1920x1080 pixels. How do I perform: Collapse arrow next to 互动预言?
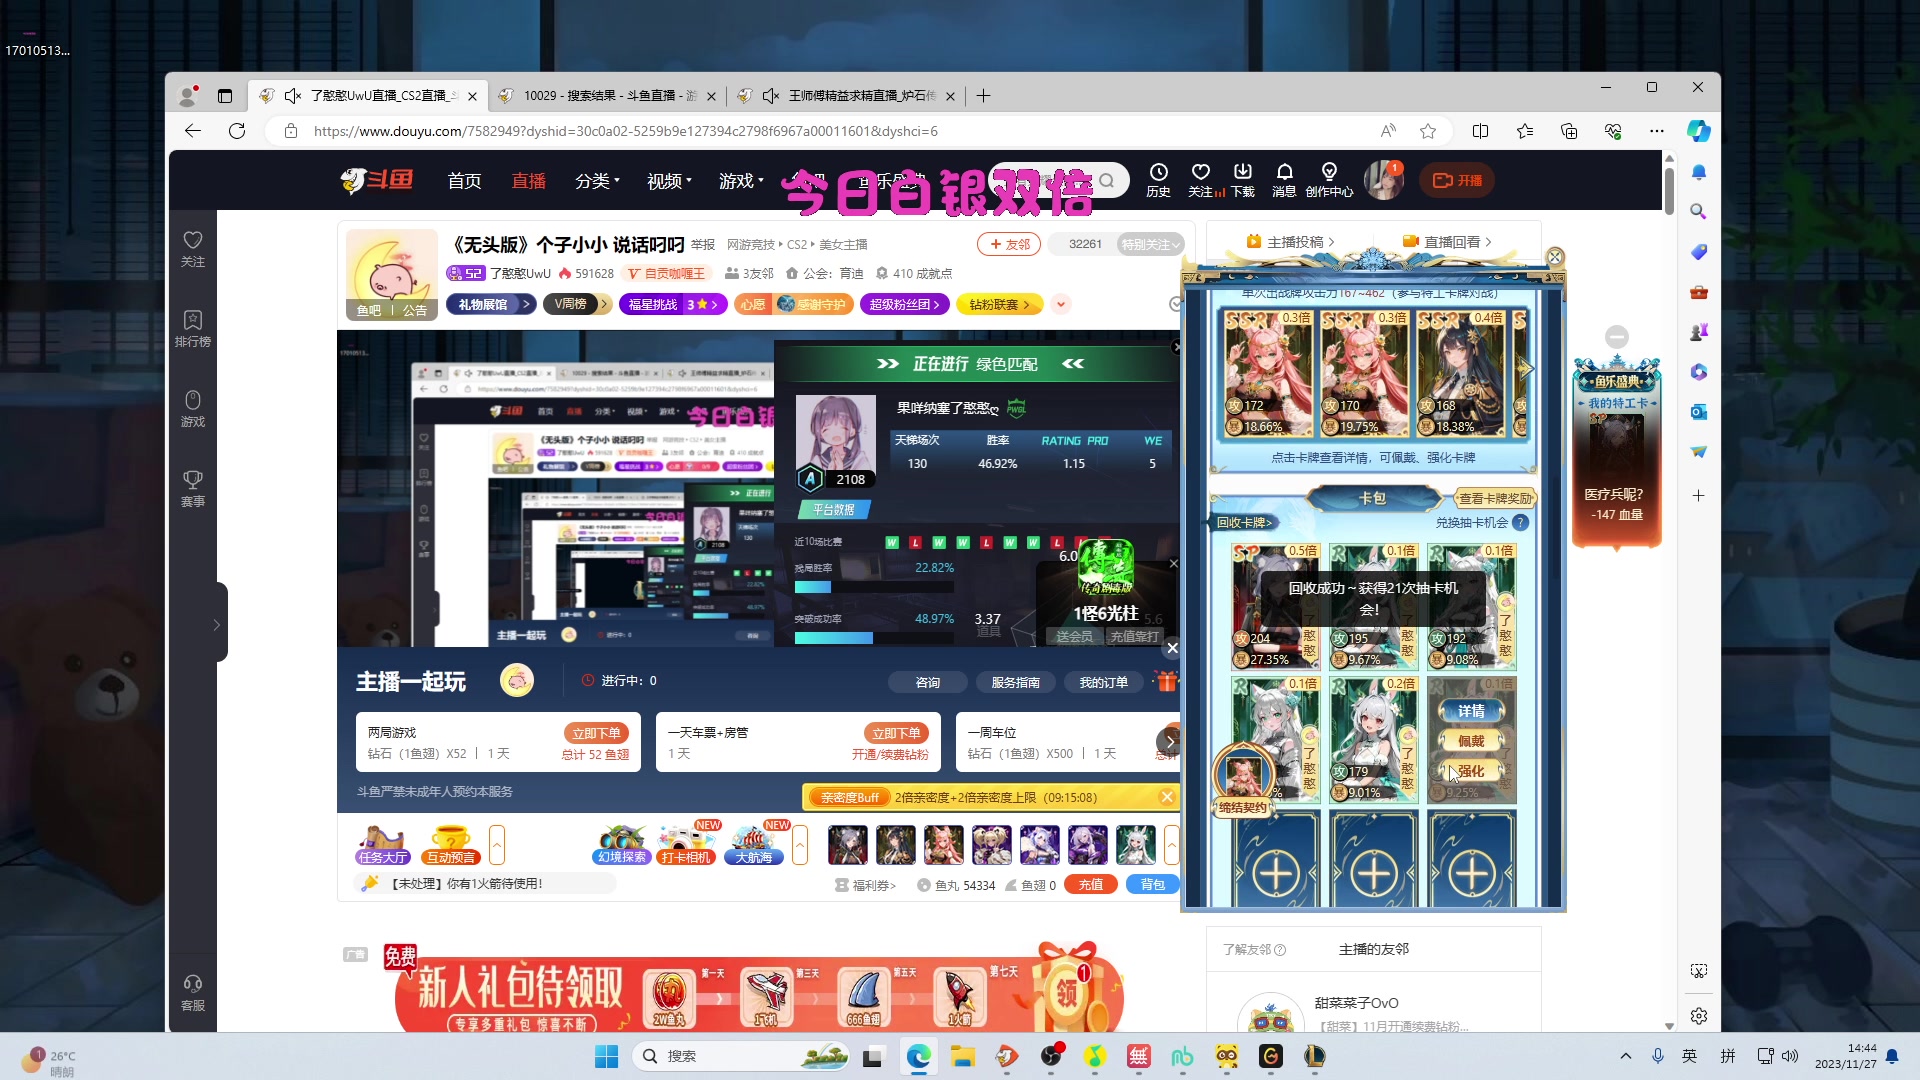(x=497, y=845)
